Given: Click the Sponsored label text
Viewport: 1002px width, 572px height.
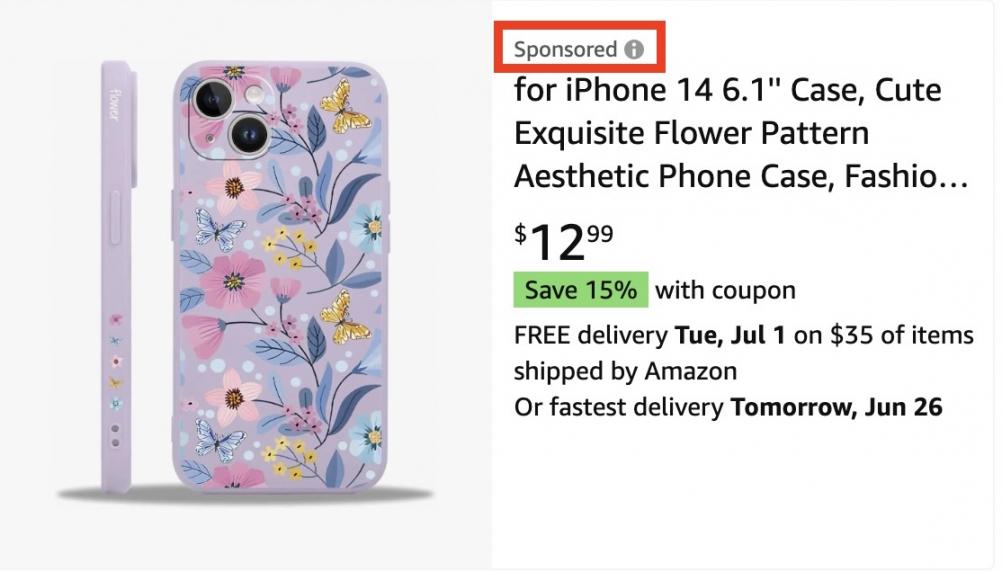Looking at the screenshot, I should [x=565, y=49].
